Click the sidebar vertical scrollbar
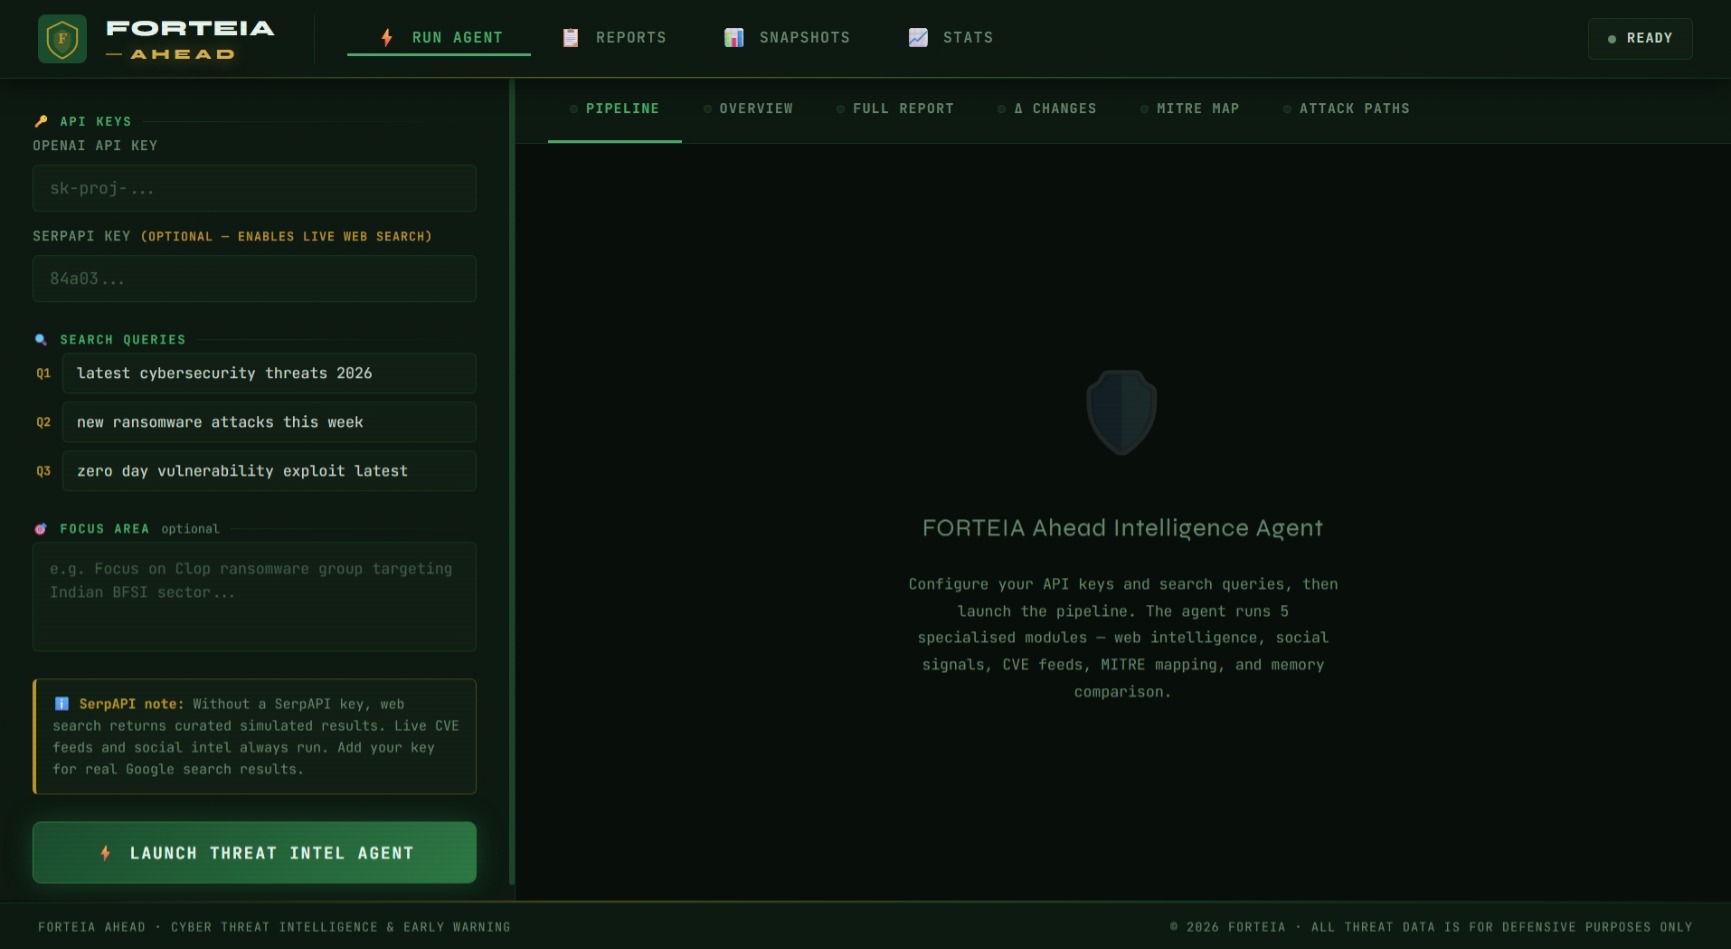This screenshot has width=1731, height=949. [x=512, y=483]
